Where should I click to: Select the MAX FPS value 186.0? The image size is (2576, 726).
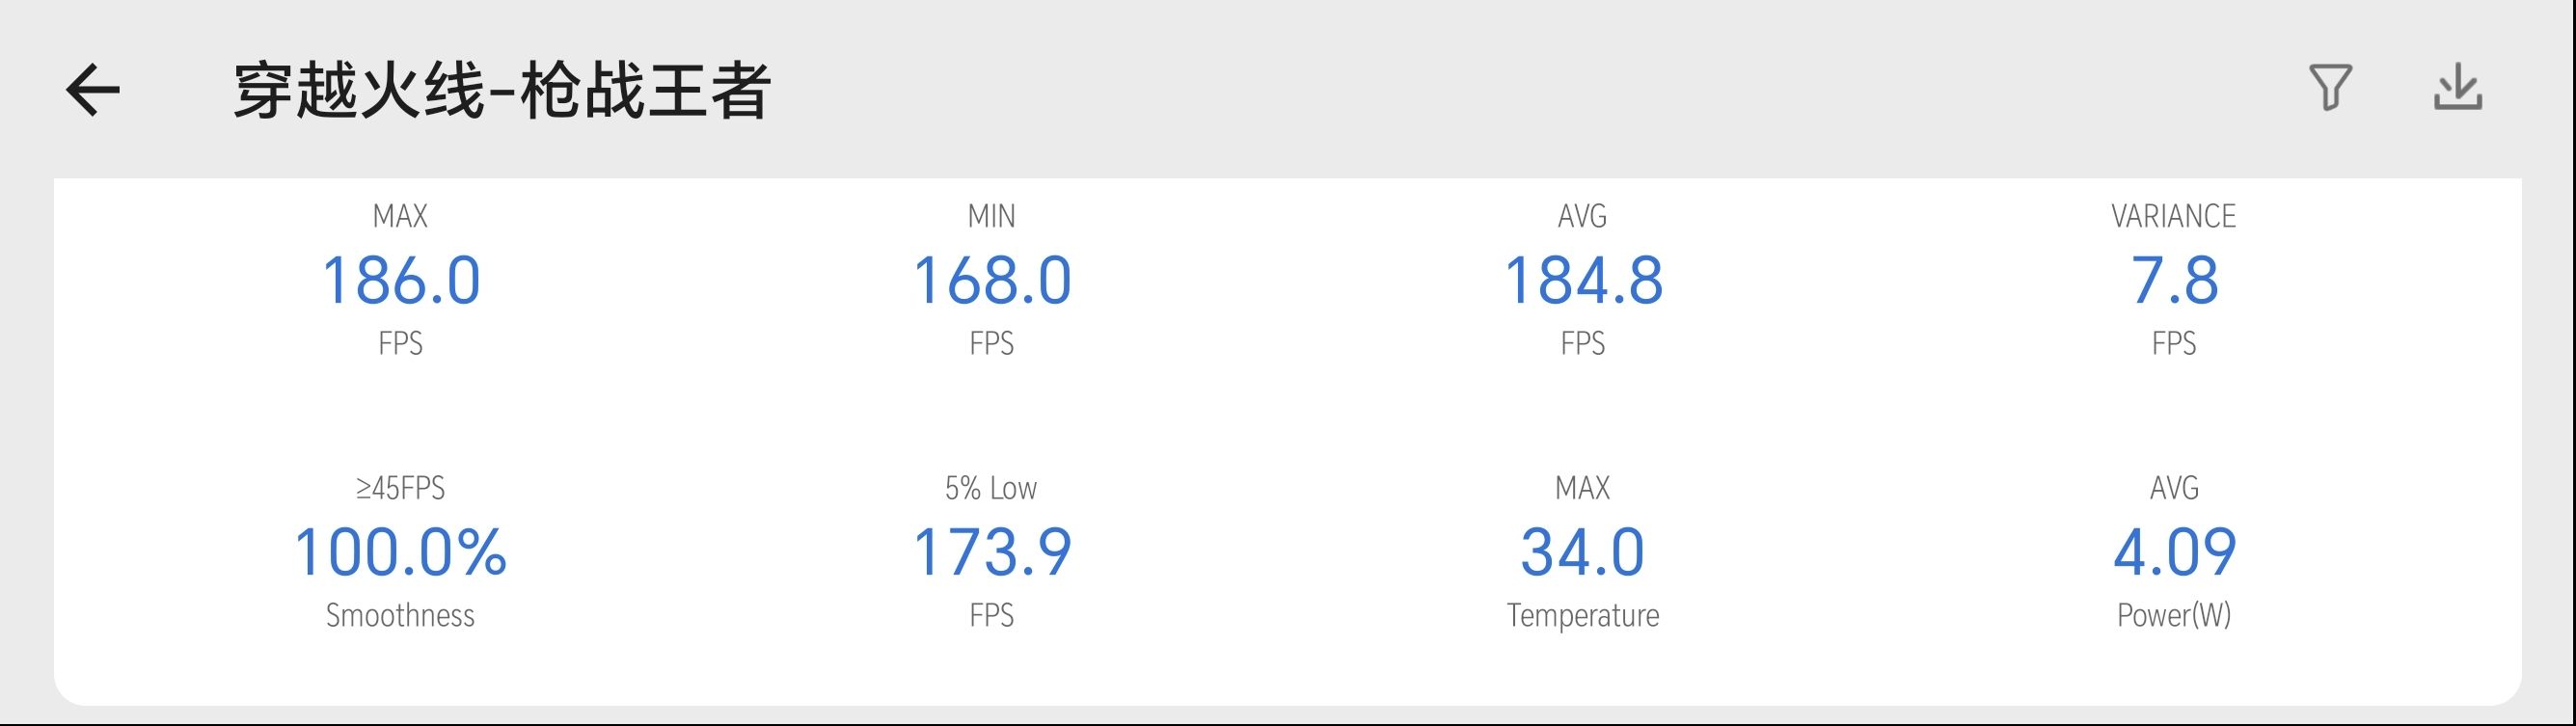coord(401,280)
